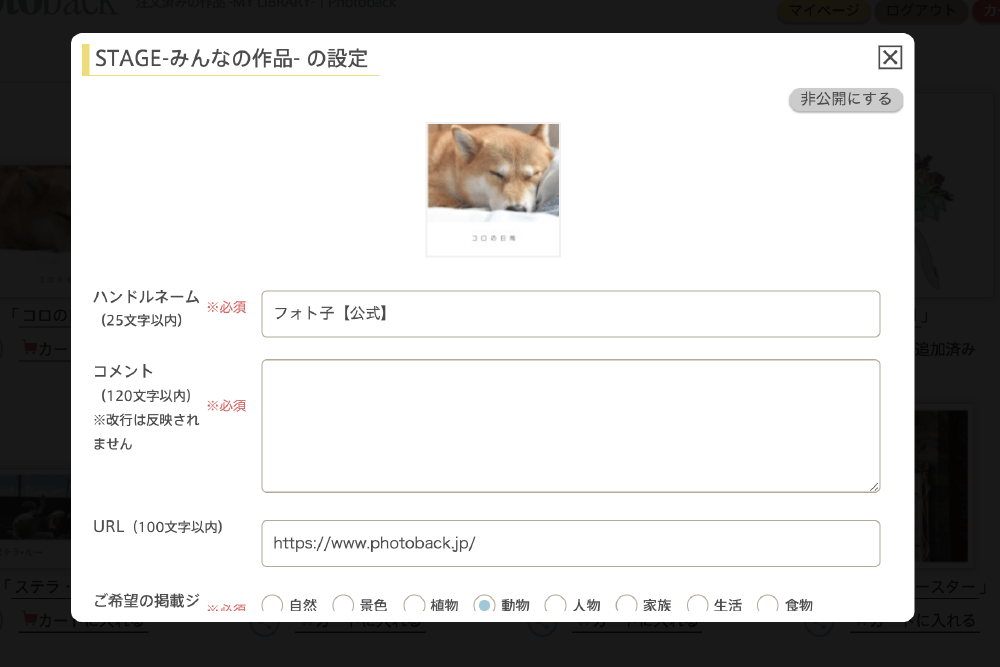Select the 生活 genre option
Screen dimensions: 1000x667
point(698,605)
